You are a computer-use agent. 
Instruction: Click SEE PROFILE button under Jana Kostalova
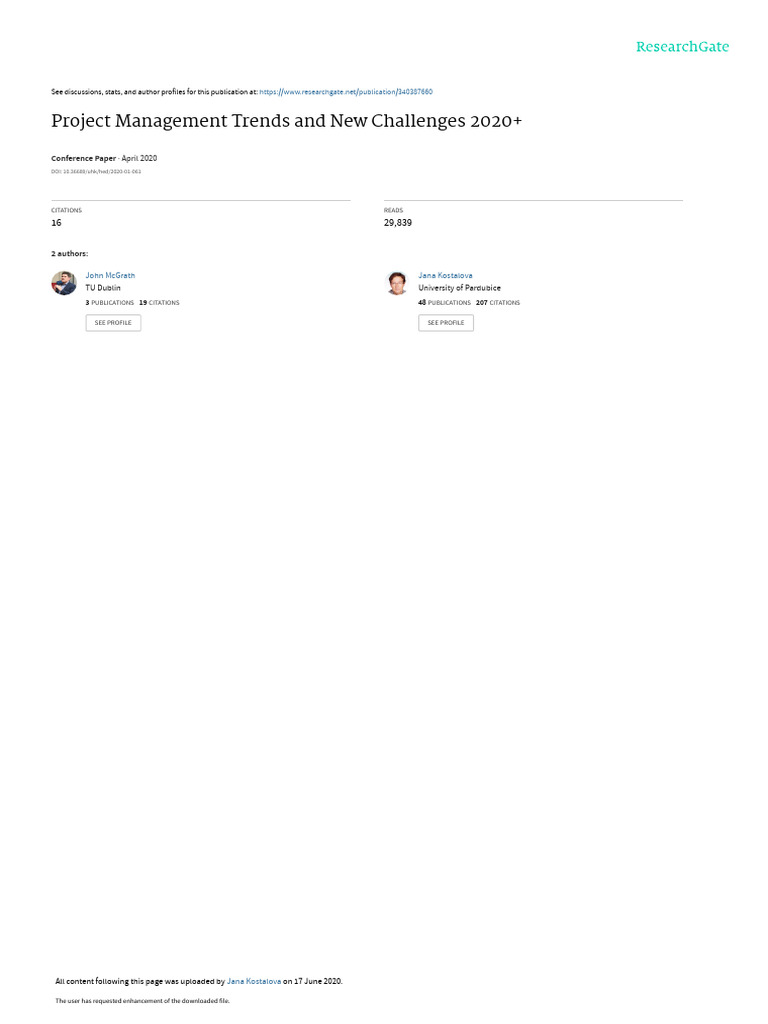(446, 323)
